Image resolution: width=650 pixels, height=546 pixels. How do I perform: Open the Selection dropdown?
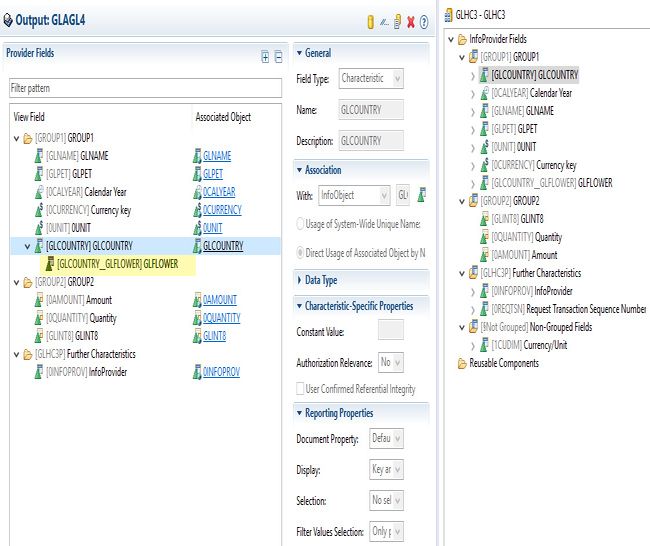(386, 500)
